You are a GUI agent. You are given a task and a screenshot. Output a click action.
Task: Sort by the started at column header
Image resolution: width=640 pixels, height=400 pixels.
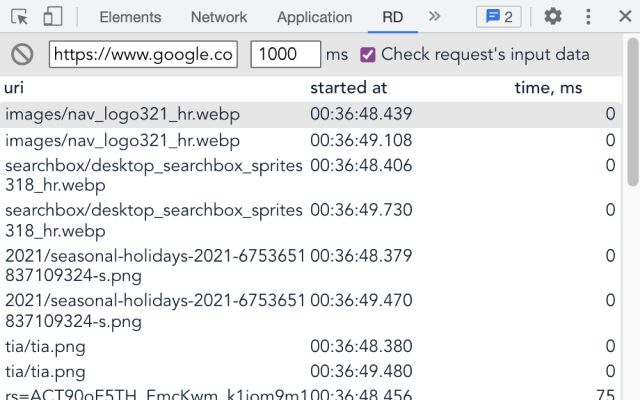point(348,88)
